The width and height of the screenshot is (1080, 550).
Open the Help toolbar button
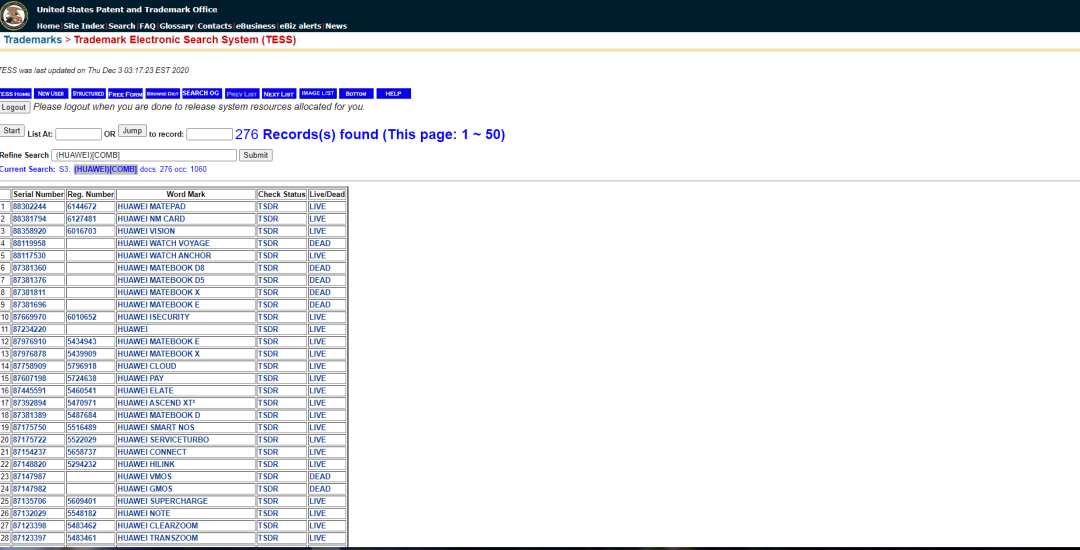click(393, 94)
